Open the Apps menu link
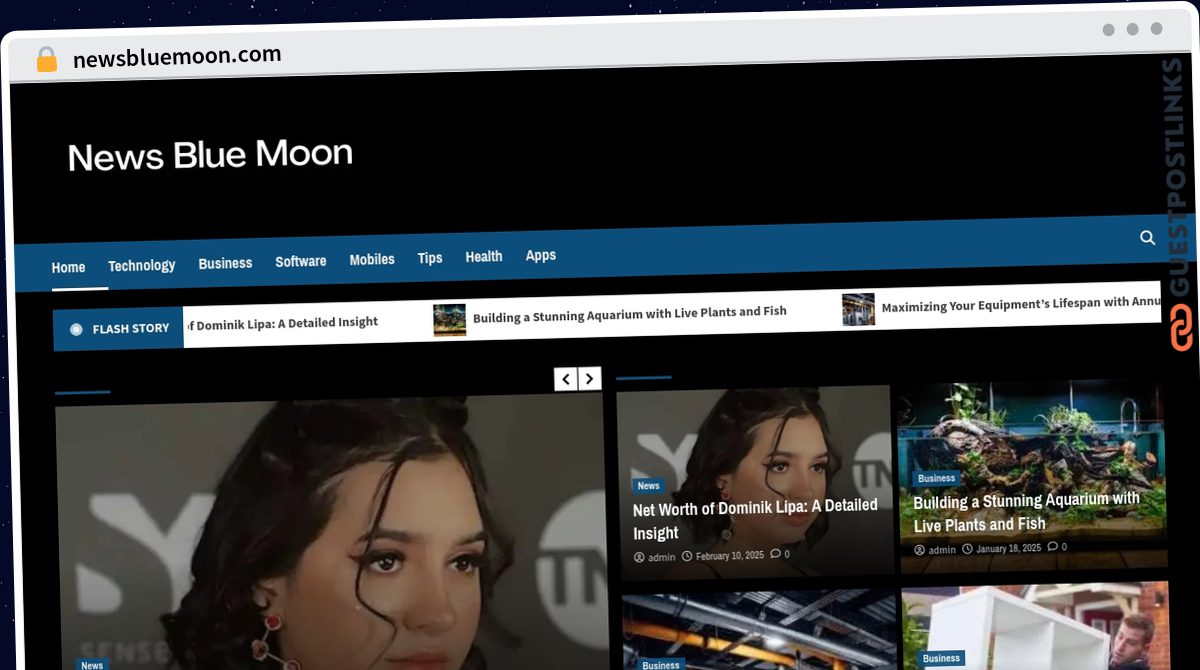 pos(541,255)
